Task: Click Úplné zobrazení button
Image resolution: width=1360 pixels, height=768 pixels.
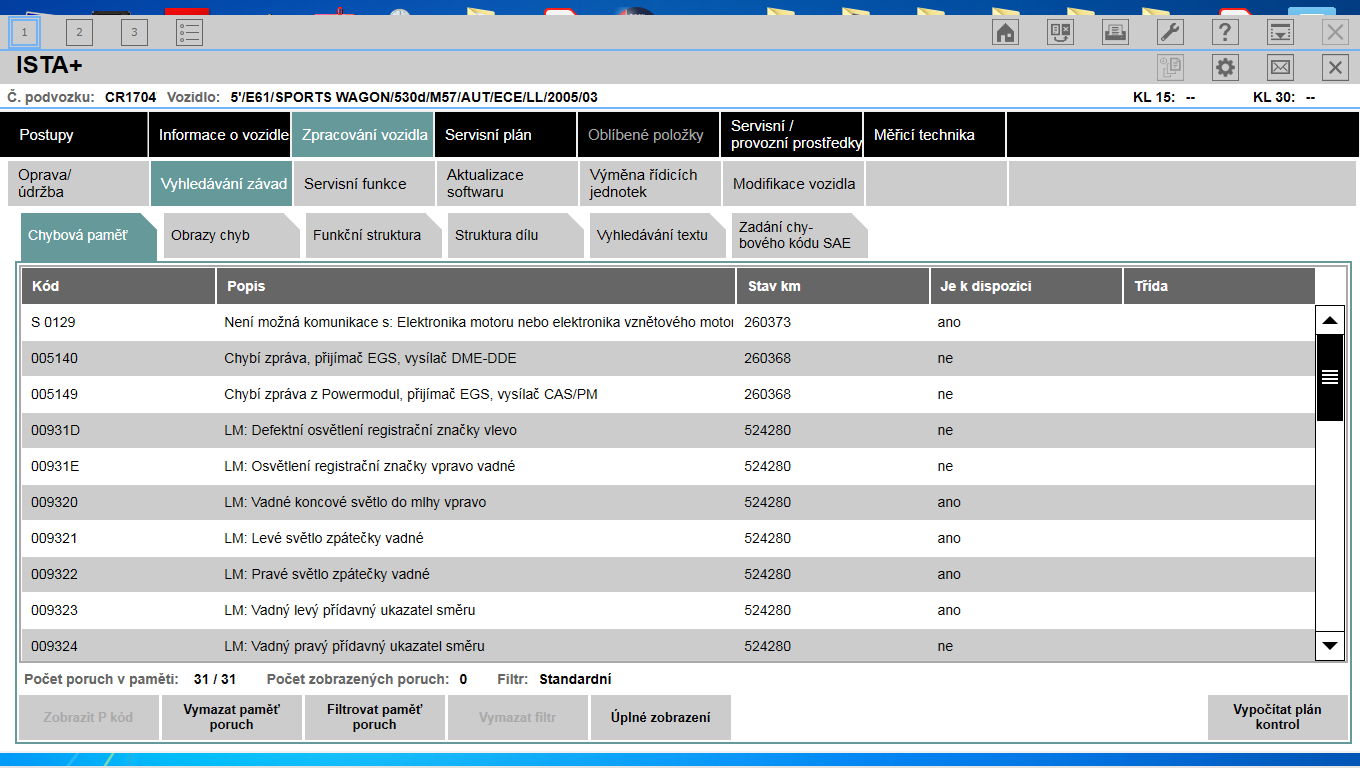Action: 661,718
